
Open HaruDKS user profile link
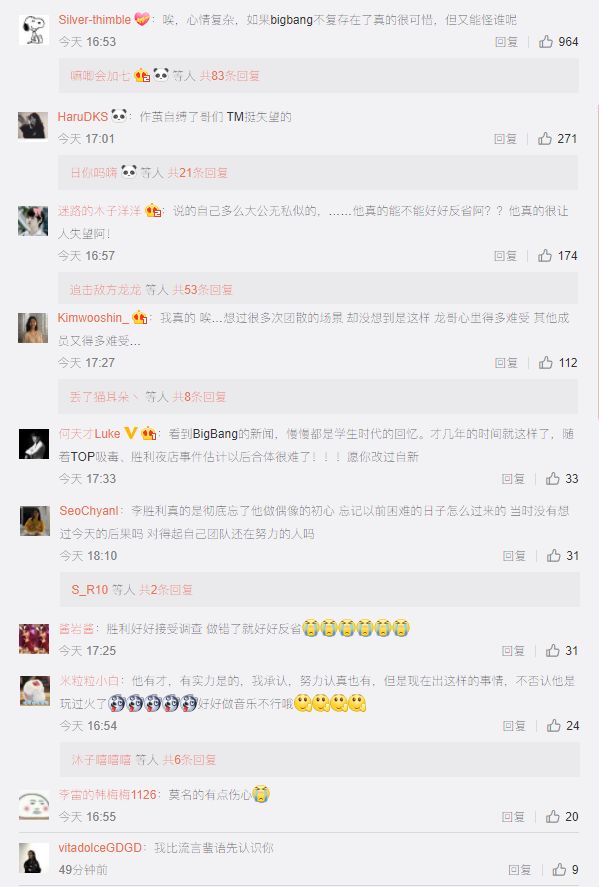coord(83,117)
